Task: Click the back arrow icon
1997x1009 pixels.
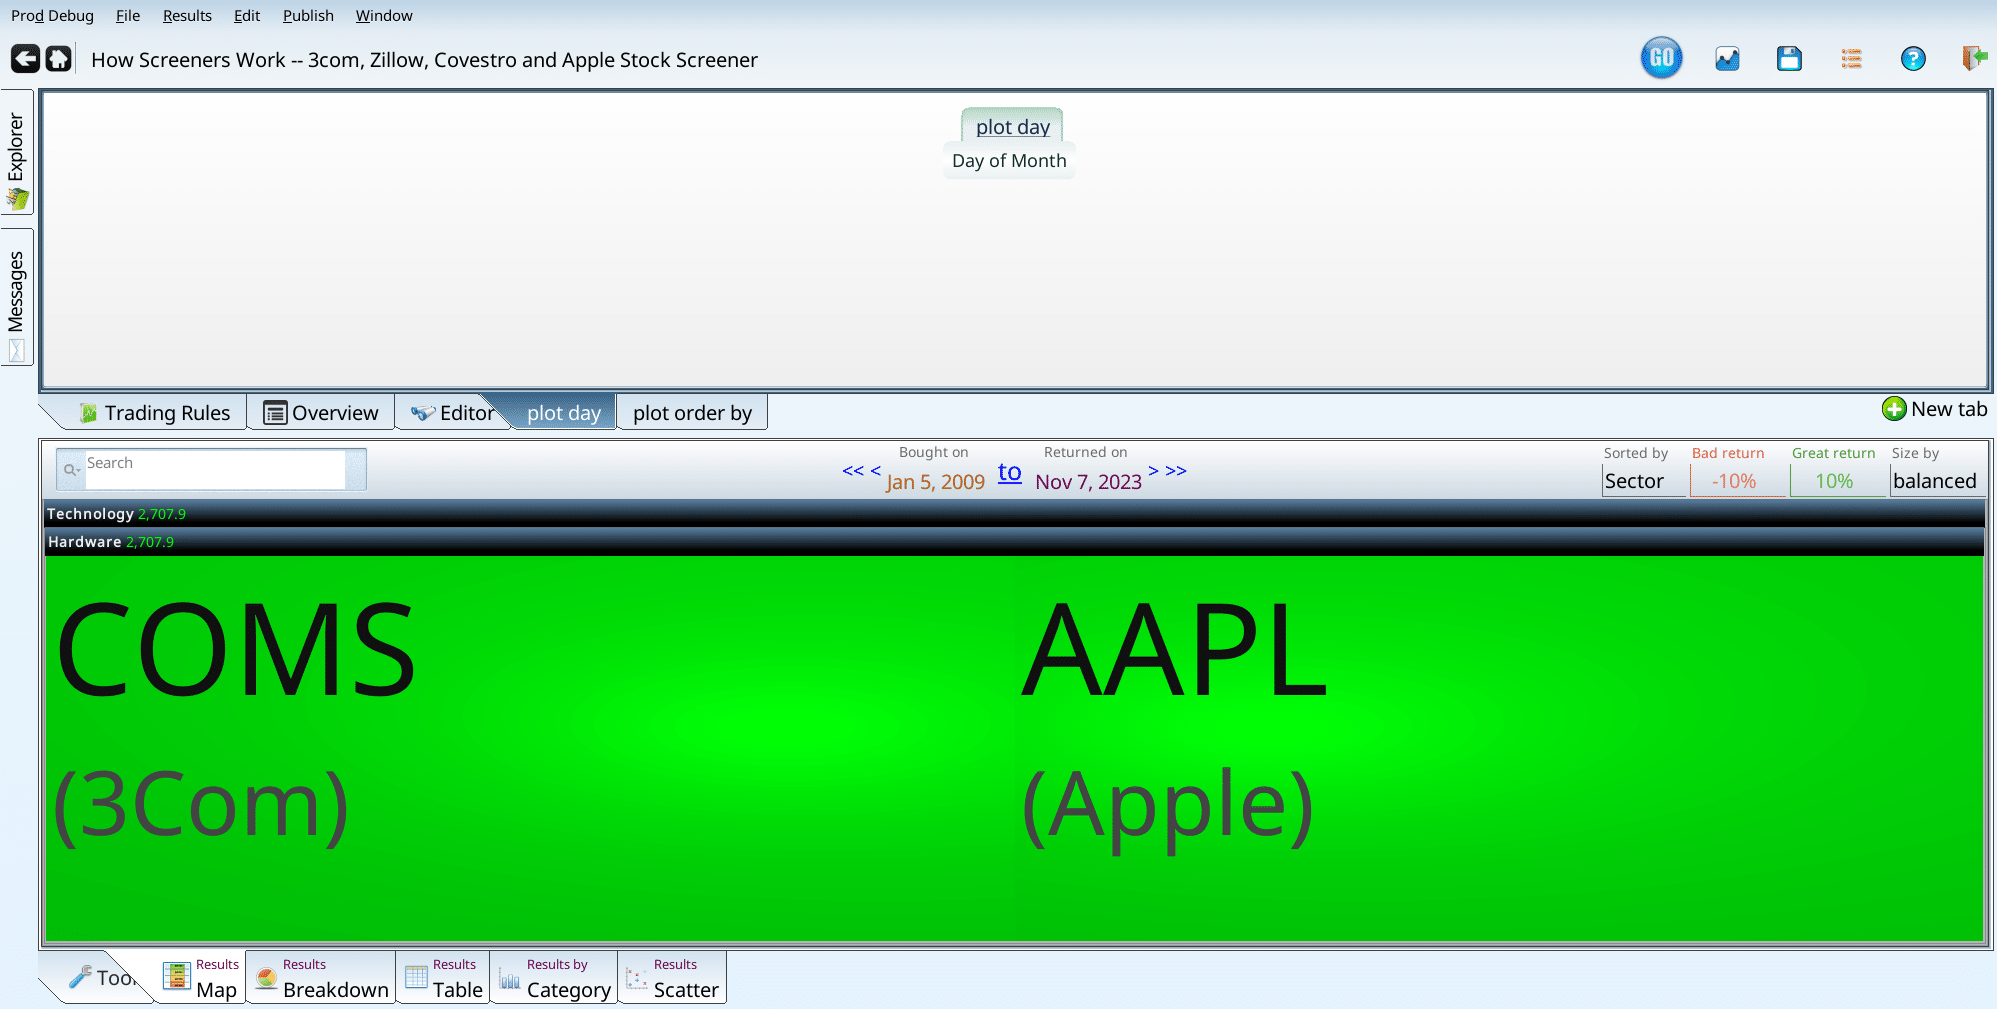Action: click(25, 59)
